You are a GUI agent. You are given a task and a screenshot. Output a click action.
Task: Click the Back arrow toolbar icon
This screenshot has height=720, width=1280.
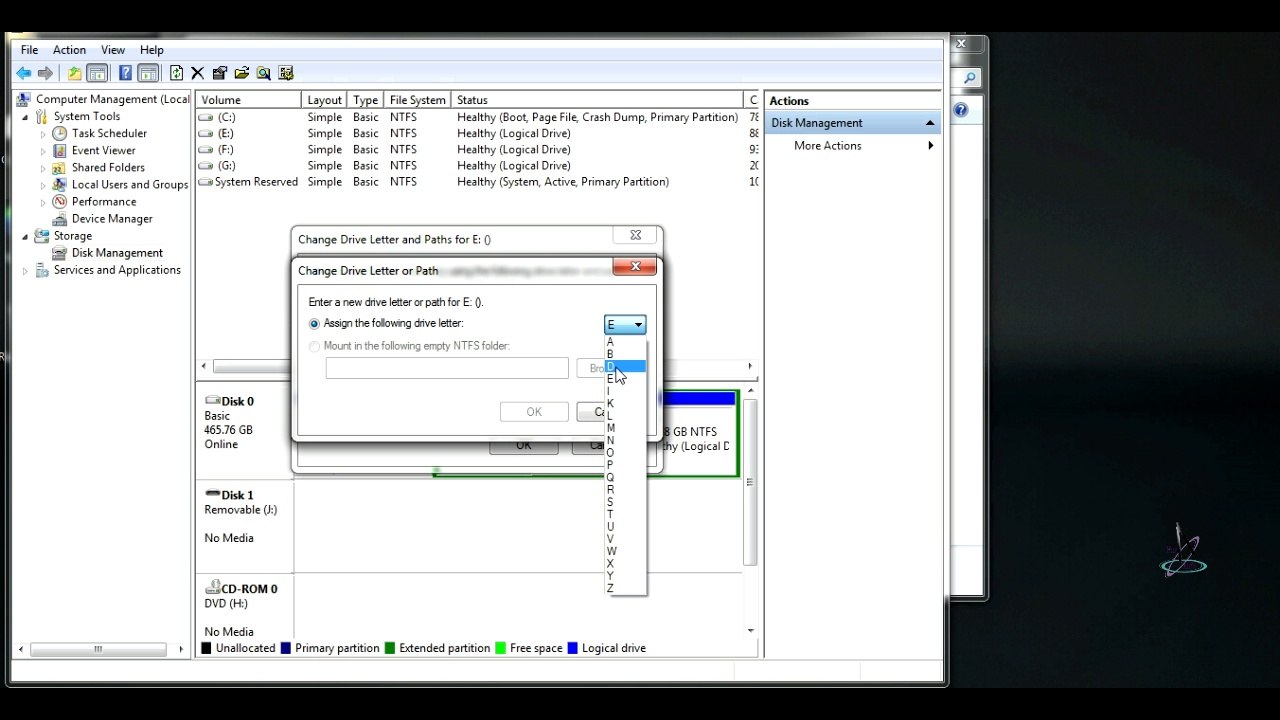[23, 73]
